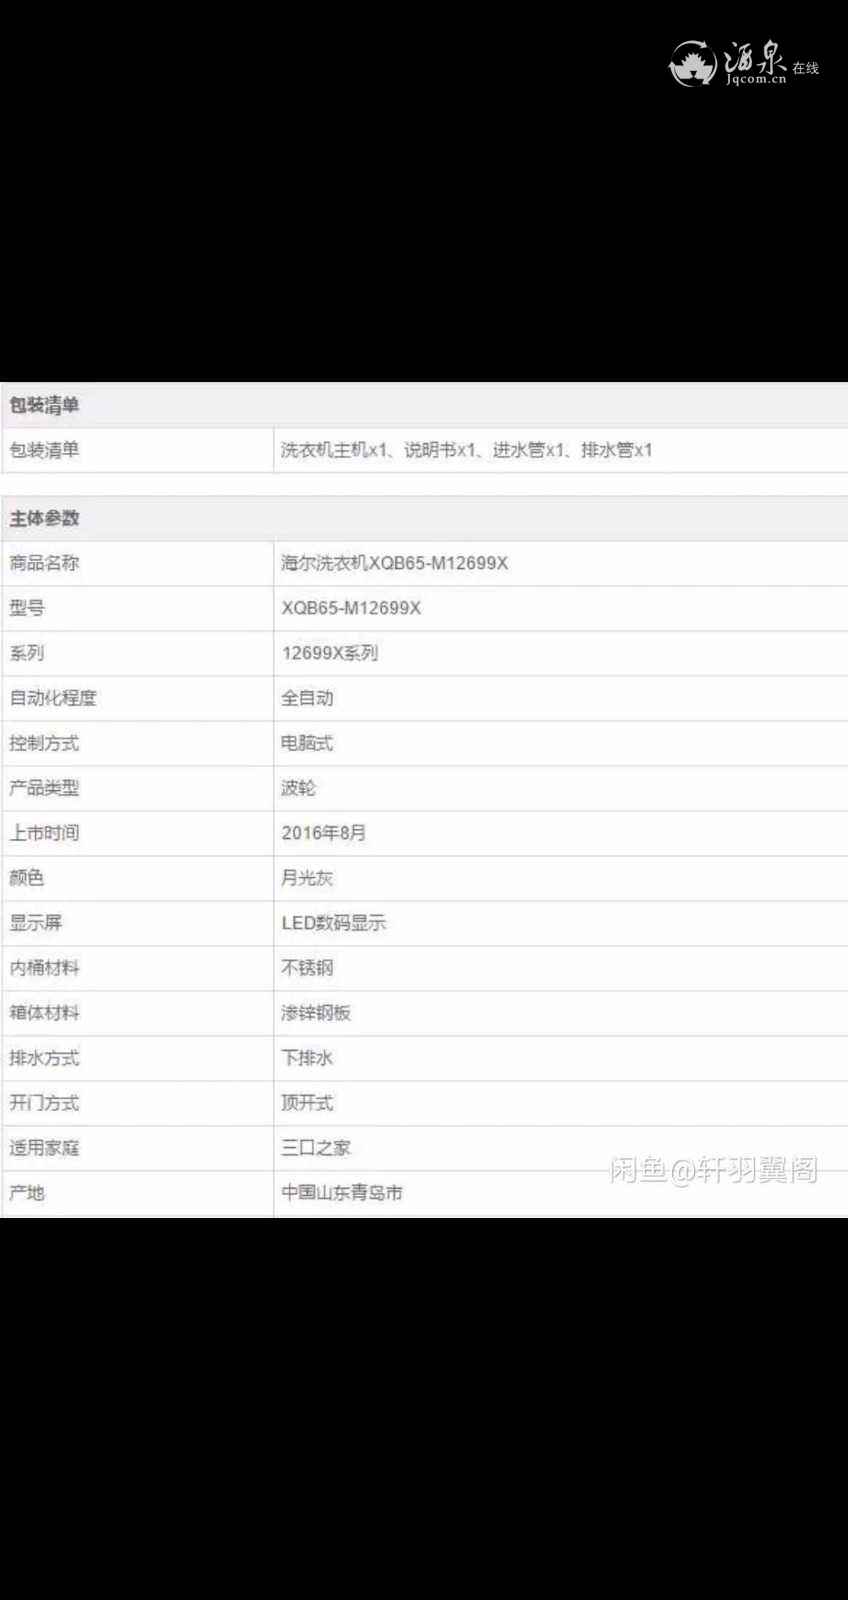Click the 包装清单 section header
848x1600 pixels.
(x=424, y=405)
